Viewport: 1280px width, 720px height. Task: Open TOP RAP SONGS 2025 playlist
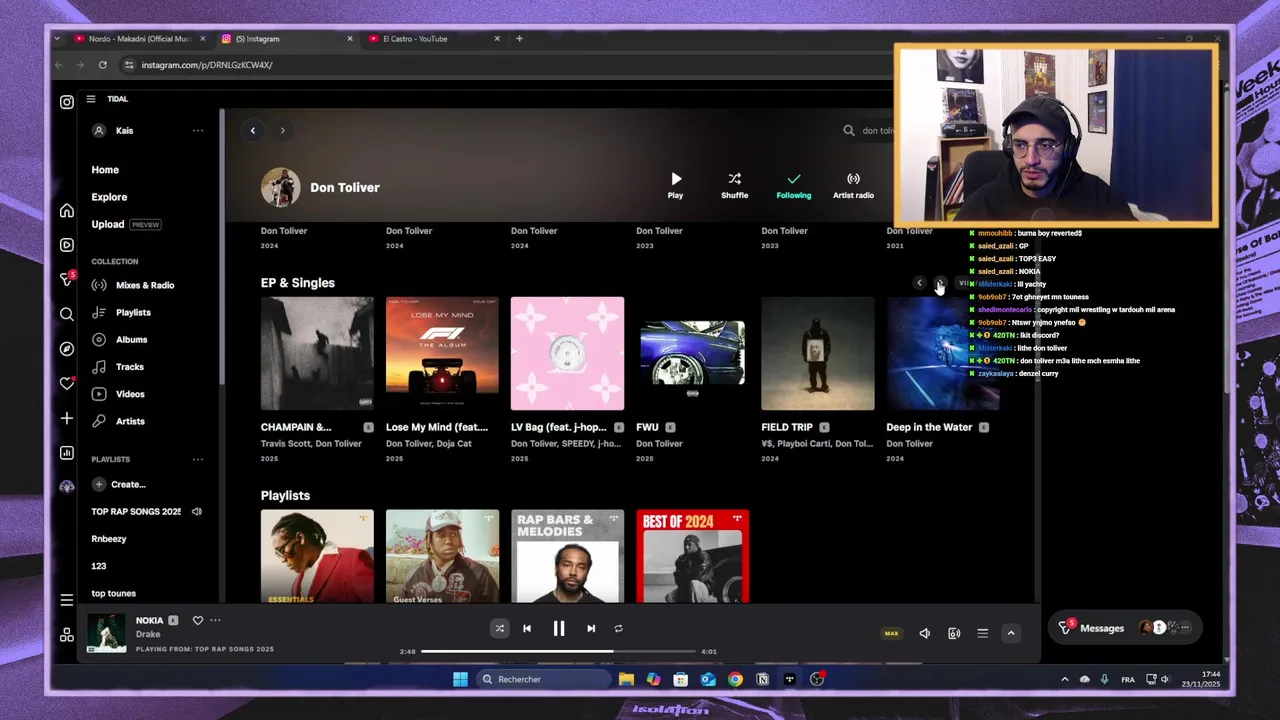click(x=136, y=511)
